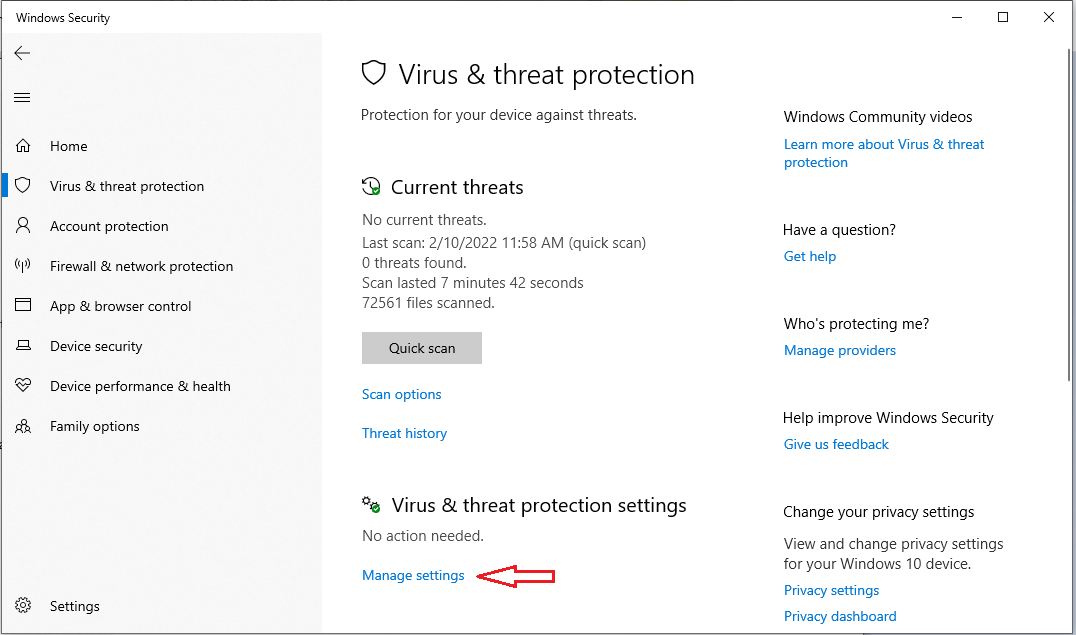This screenshot has width=1076, height=635.
Task: Click the Device security laptop icon
Action: [x=23, y=345]
